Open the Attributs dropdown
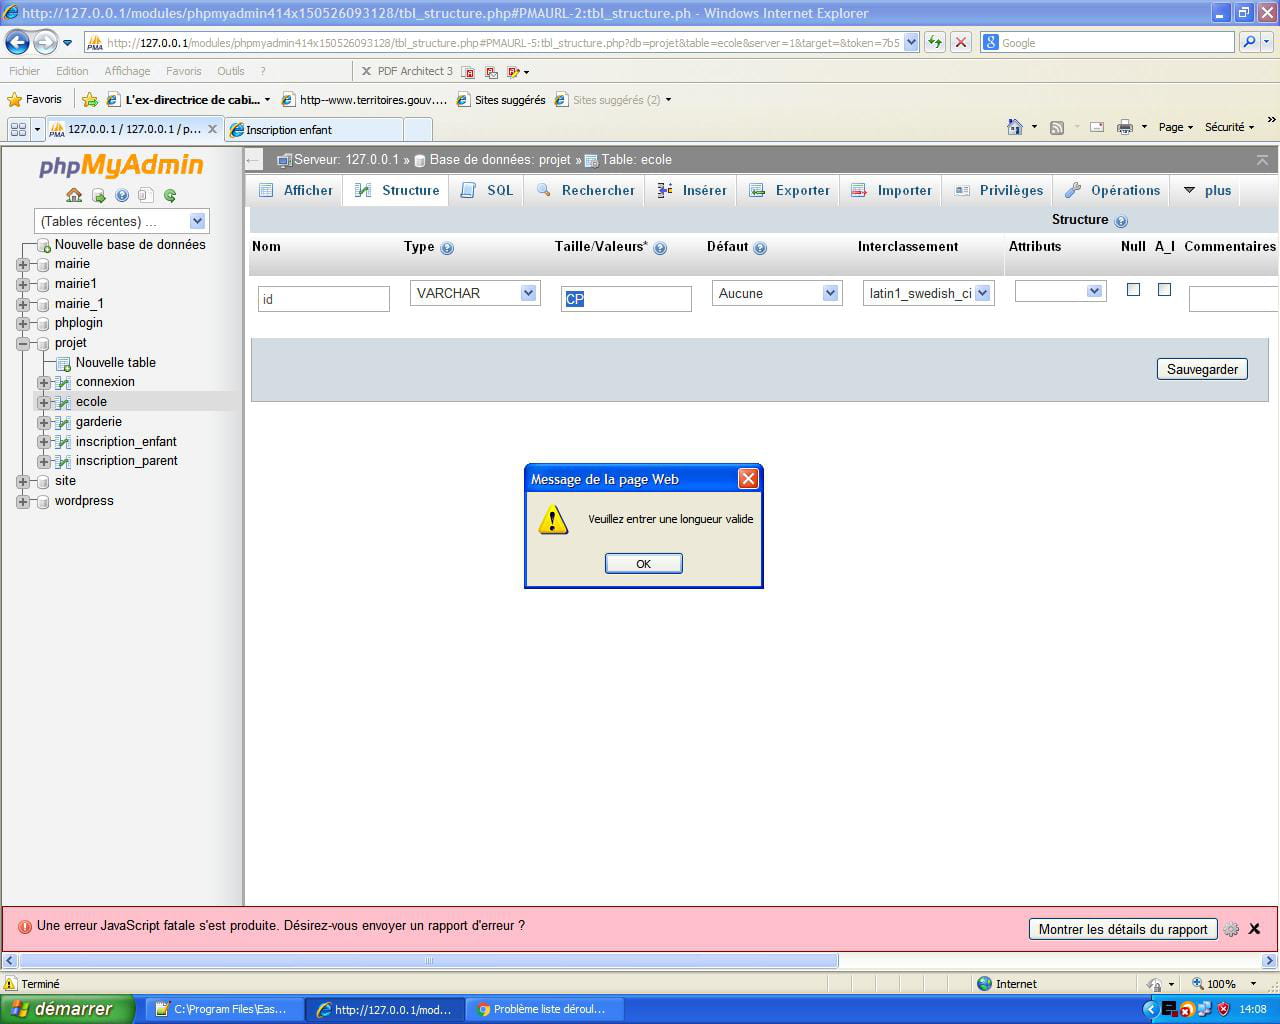This screenshot has height=1024, width=1280. (1060, 291)
